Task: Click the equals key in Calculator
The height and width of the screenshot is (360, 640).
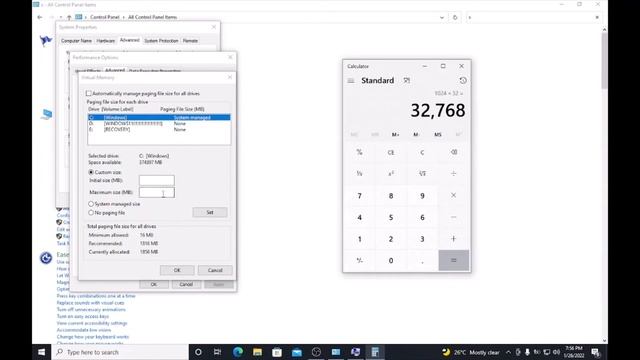Action: tap(453, 260)
